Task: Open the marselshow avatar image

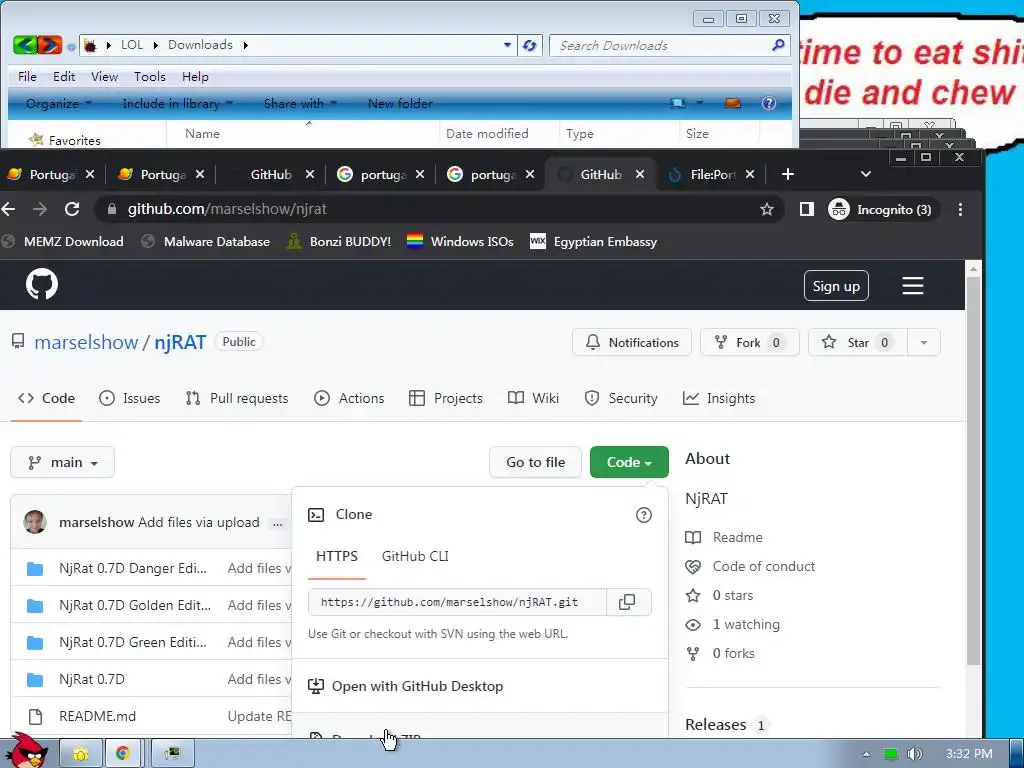Action: (x=35, y=522)
